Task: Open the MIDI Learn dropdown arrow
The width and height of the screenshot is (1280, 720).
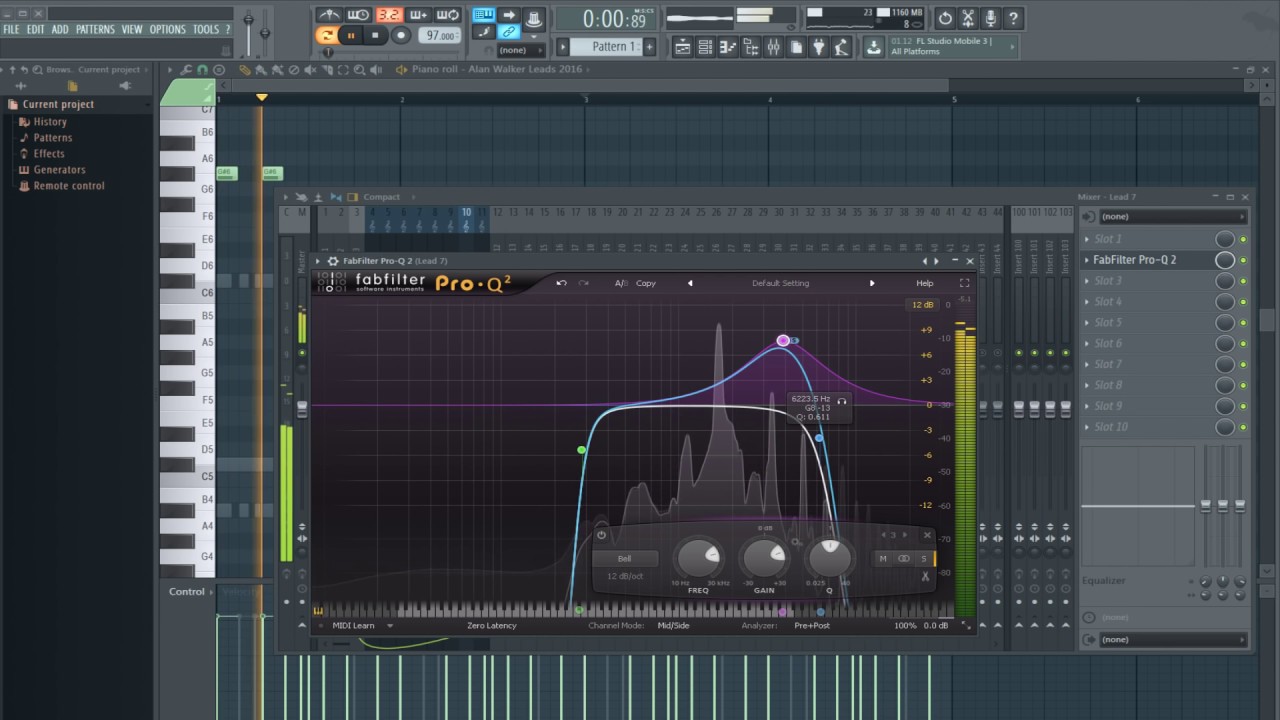Action: click(x=390, y=626)
